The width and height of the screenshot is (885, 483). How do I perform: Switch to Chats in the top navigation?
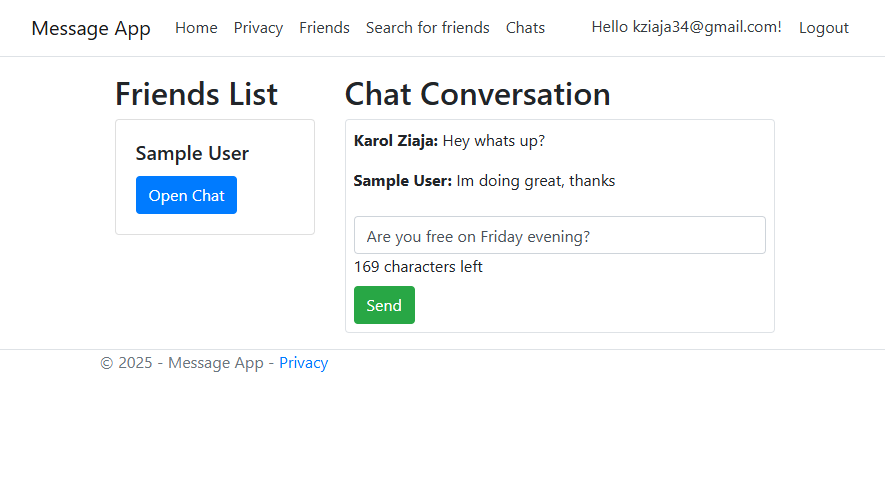[525, 28]
